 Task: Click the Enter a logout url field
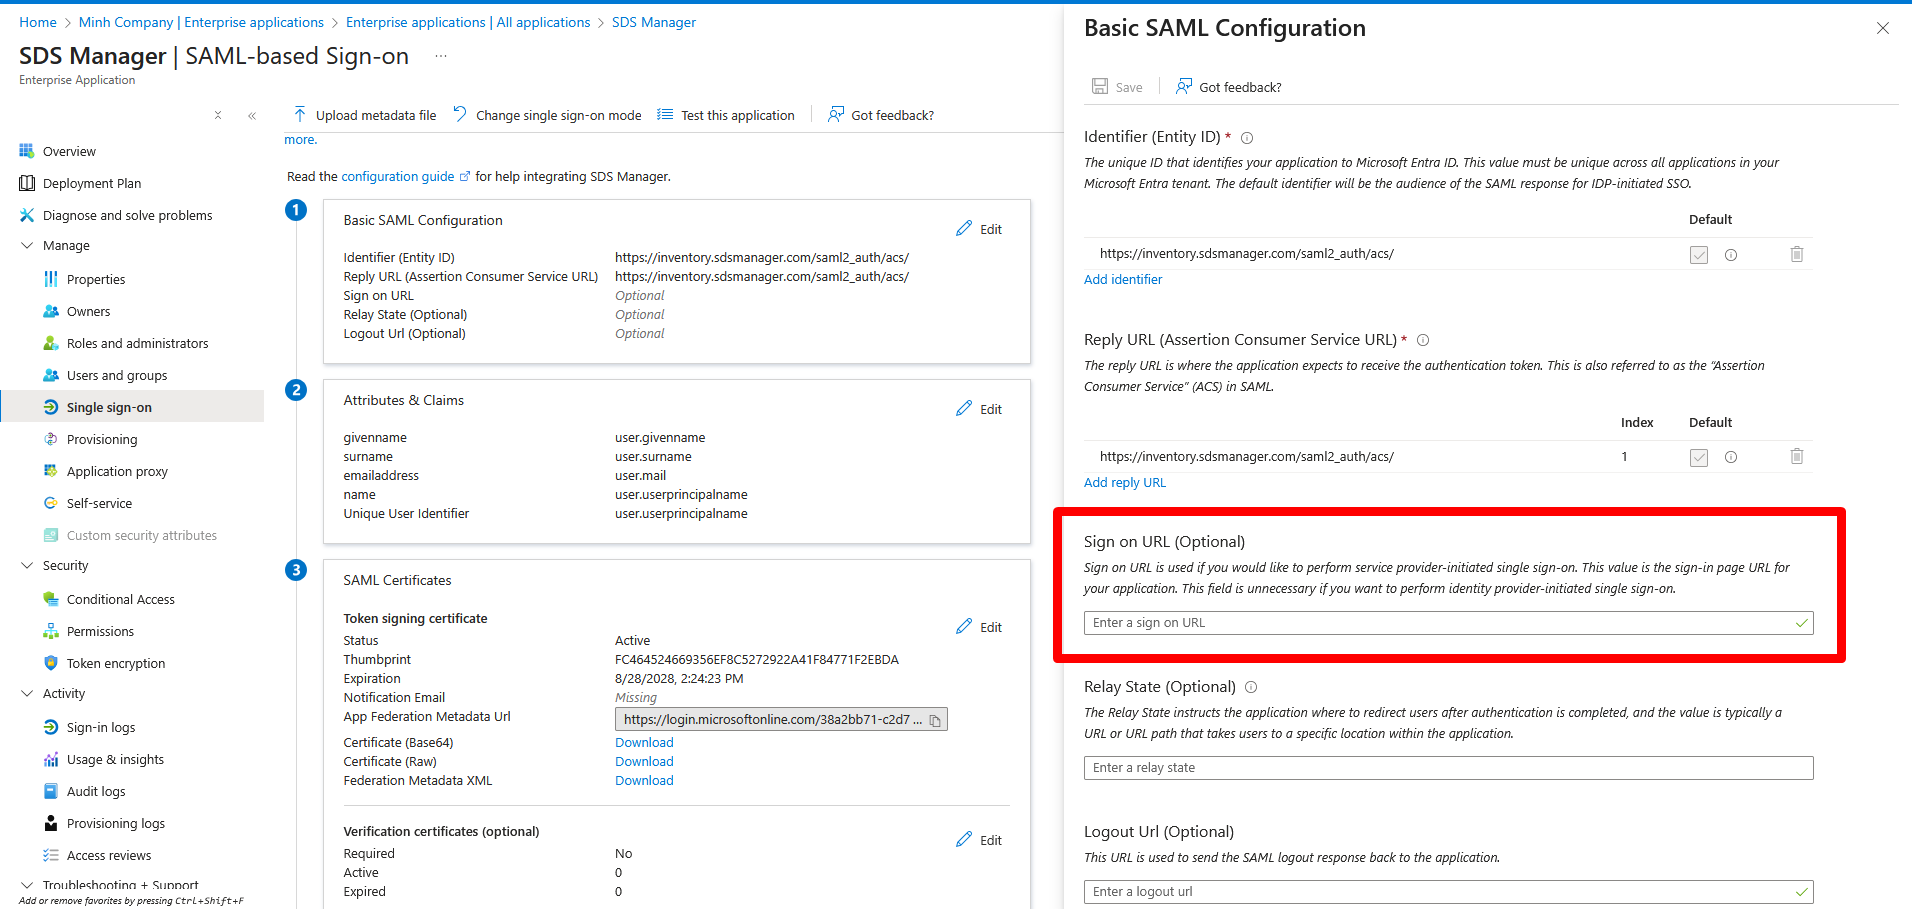(x=1448, y=892)
